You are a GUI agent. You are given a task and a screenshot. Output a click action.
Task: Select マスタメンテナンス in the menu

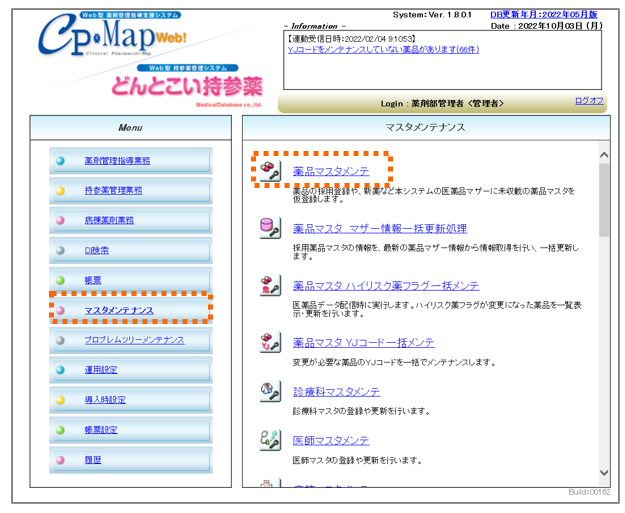tap(119, 310)
